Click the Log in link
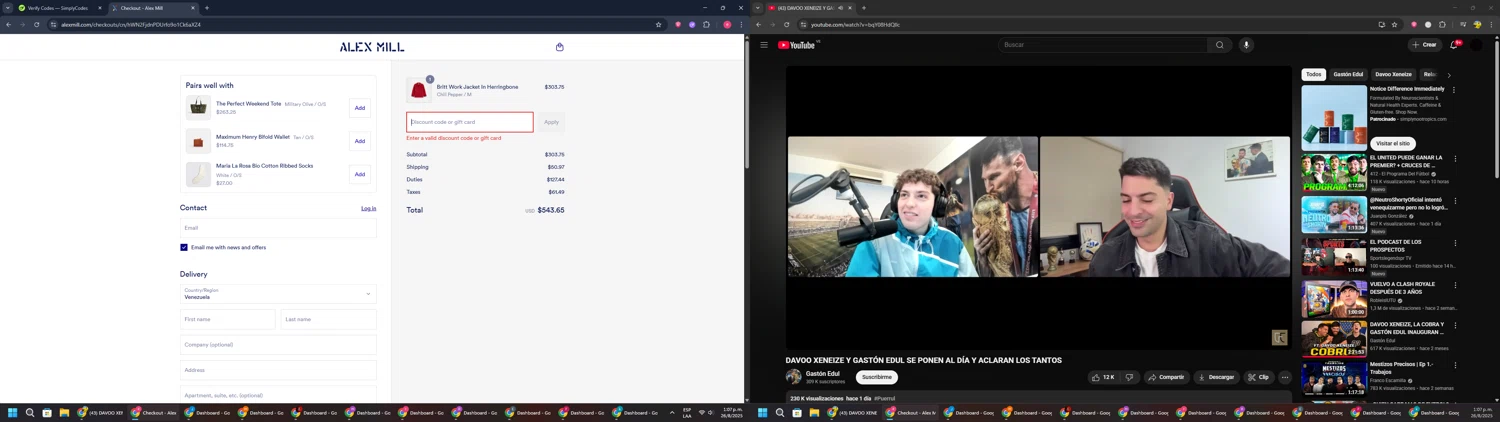The height and width of the screenshot is (422, 1500). (369, 209)
